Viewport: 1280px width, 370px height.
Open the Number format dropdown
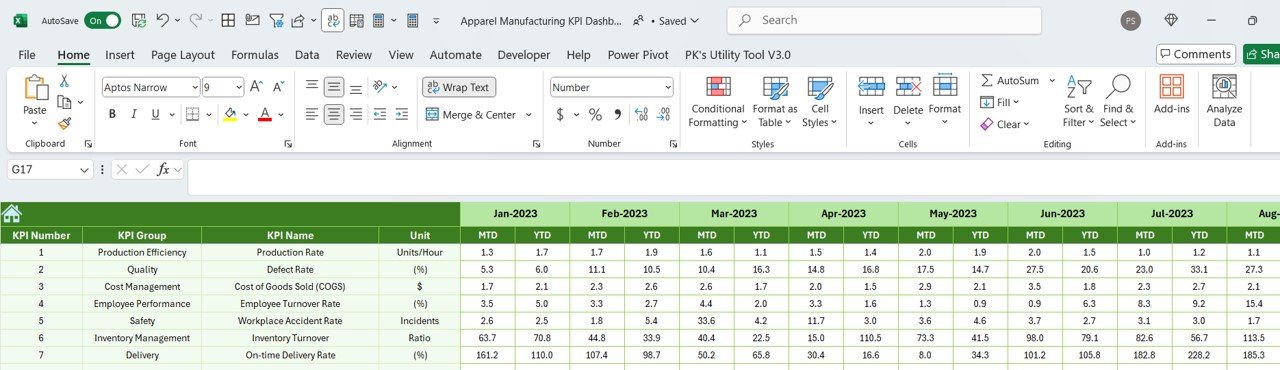[x=667, y=87]
